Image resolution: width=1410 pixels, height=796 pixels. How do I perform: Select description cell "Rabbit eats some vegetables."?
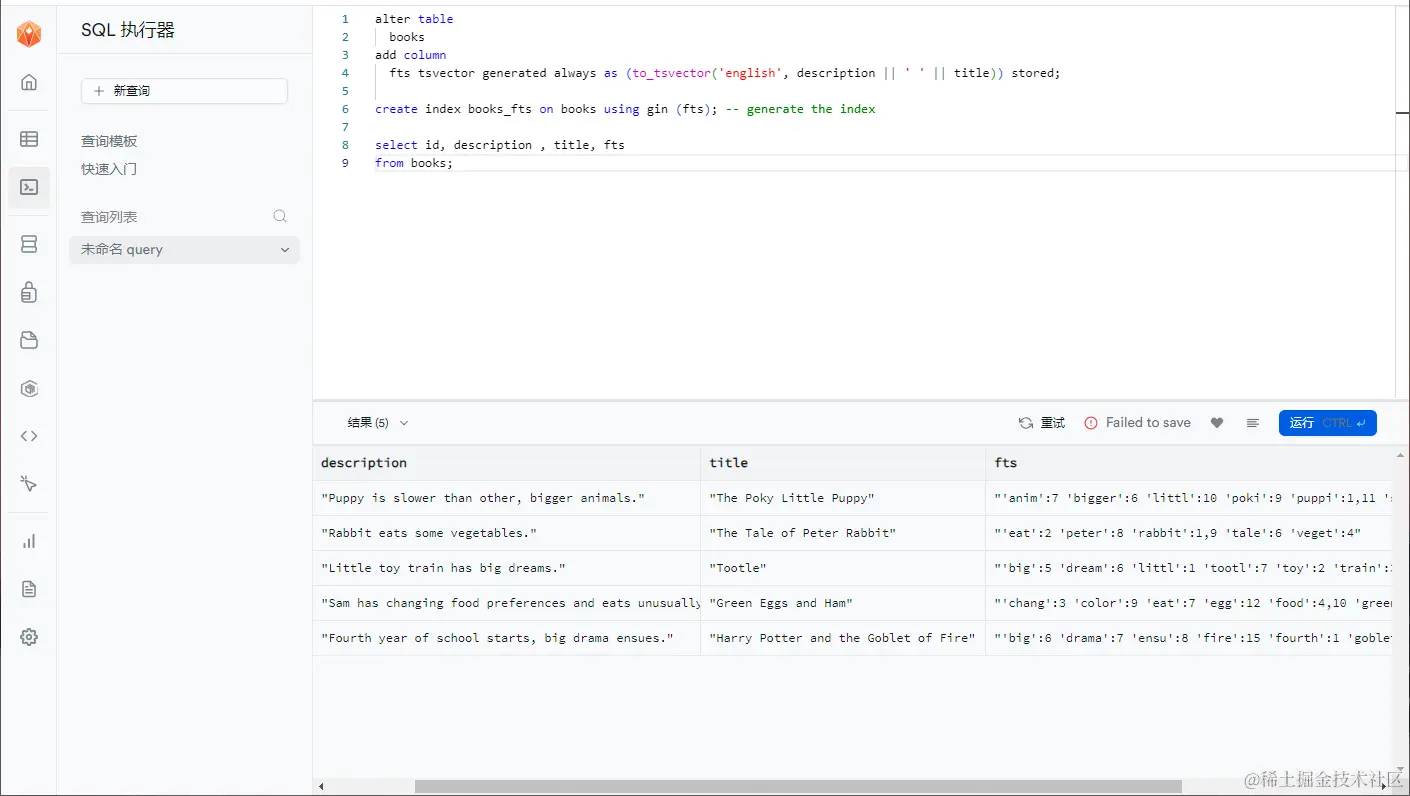pos(506,533)
